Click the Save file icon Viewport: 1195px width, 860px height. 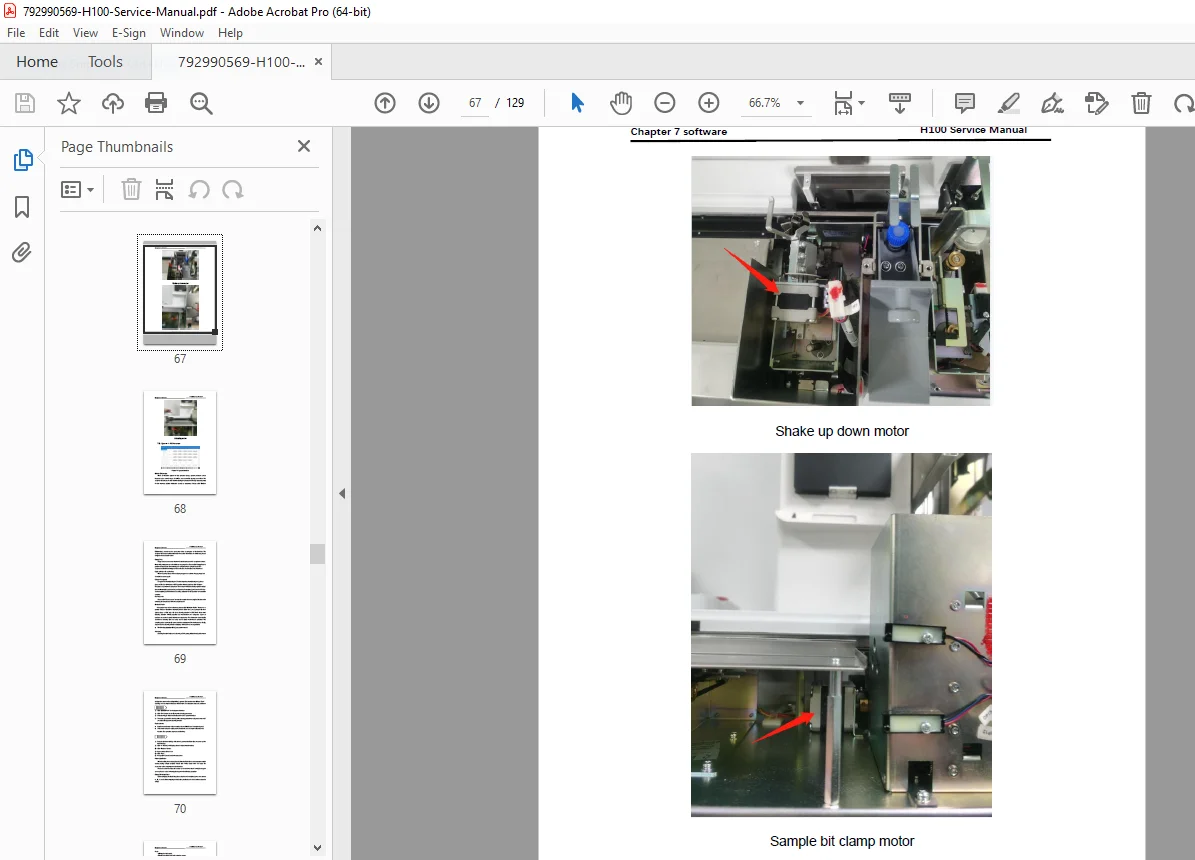click(25, 103)
